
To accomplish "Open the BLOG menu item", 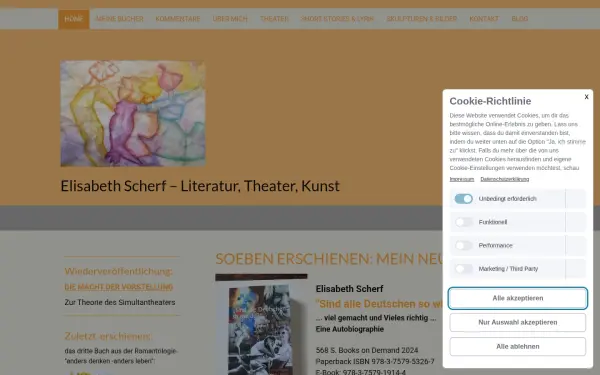I will tap(520, 19).
